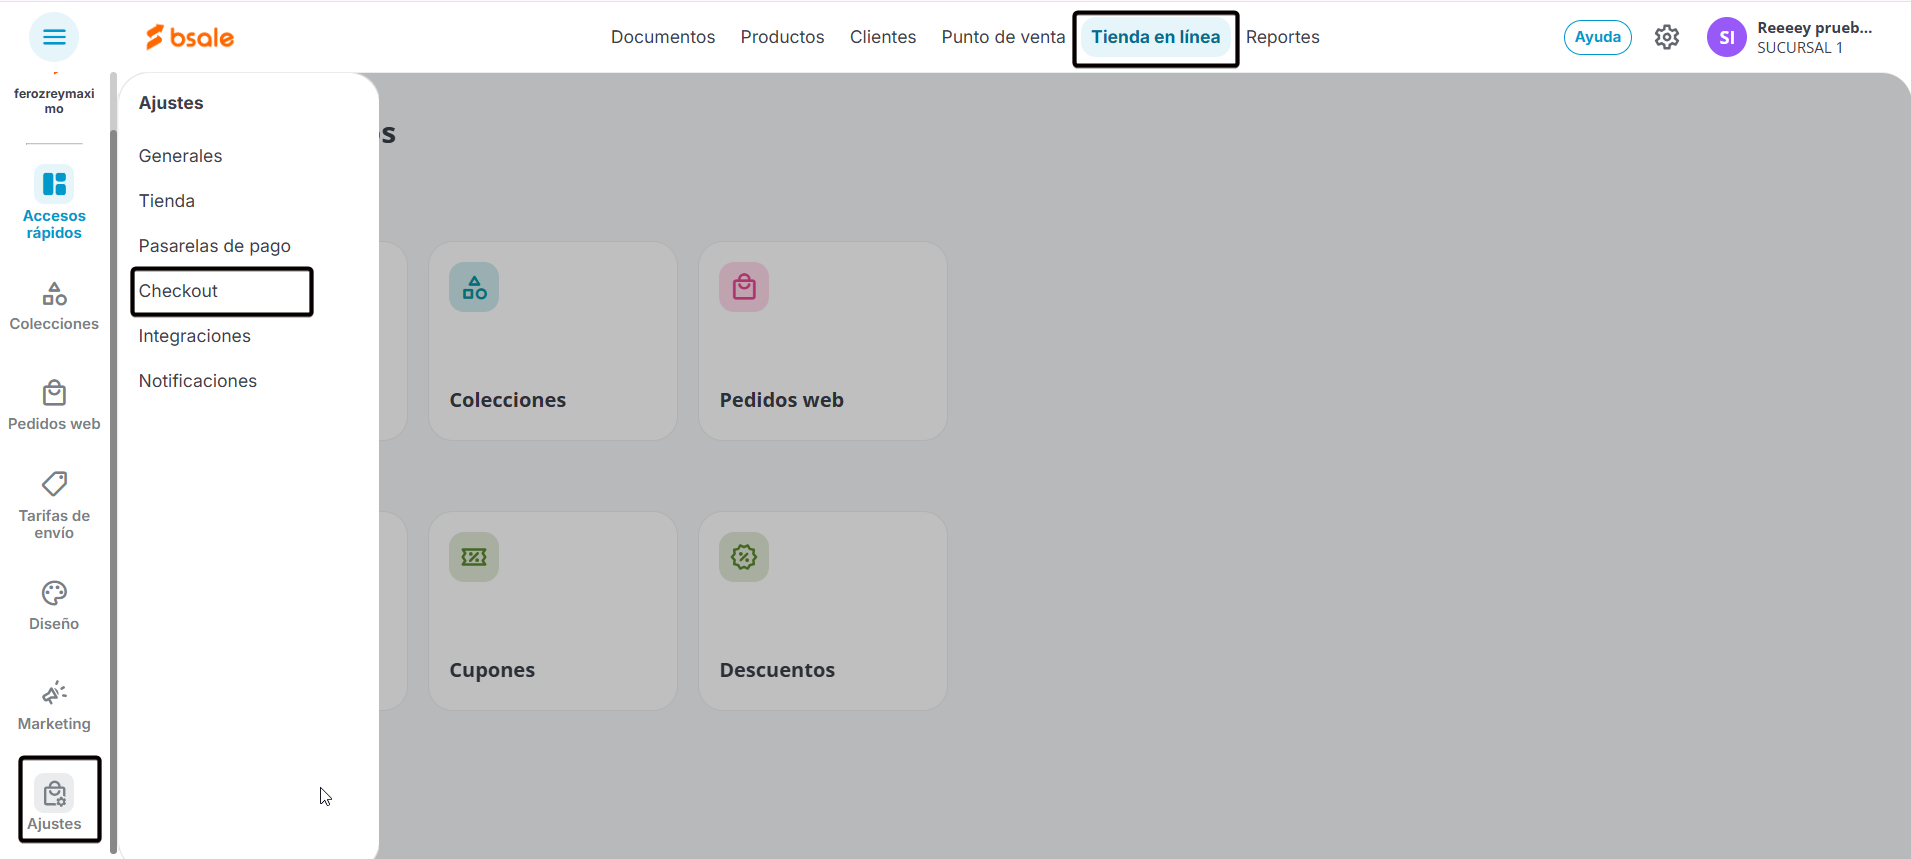Click the SI user avatar
Screen dimensions: 1911x859
[x=1726, y=37]
